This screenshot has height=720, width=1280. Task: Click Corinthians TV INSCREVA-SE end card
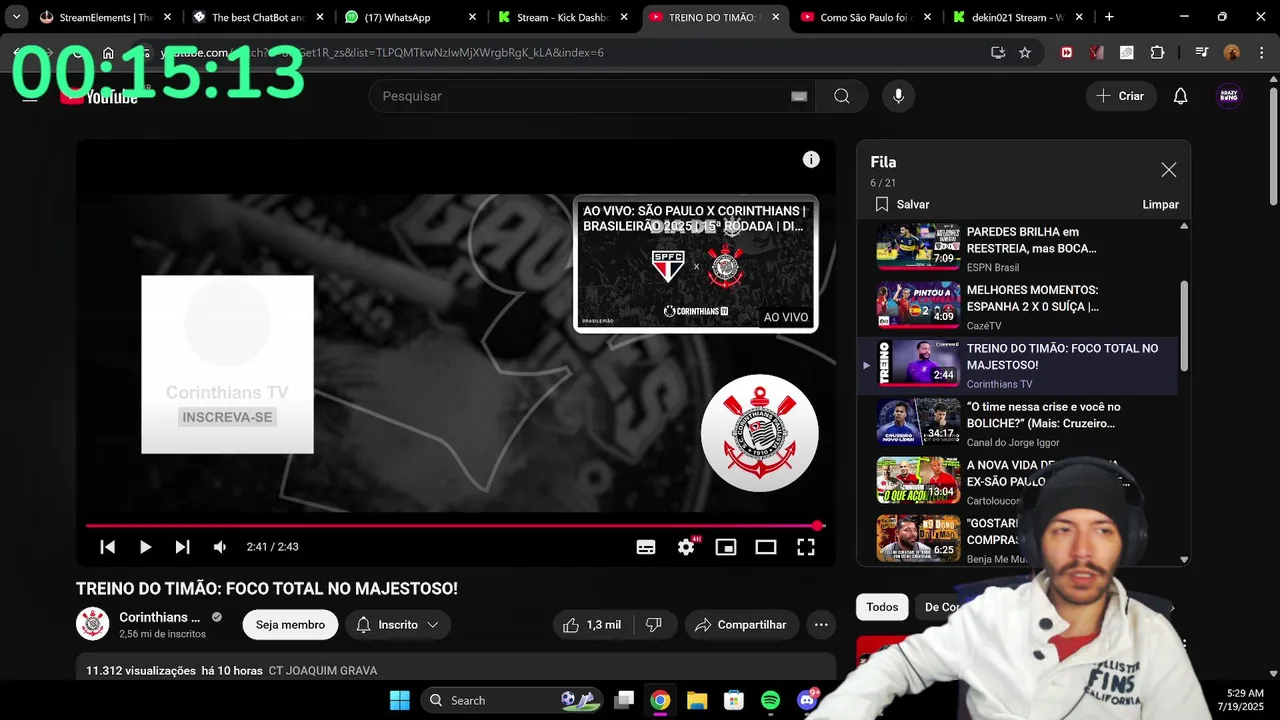pos(227,364)
